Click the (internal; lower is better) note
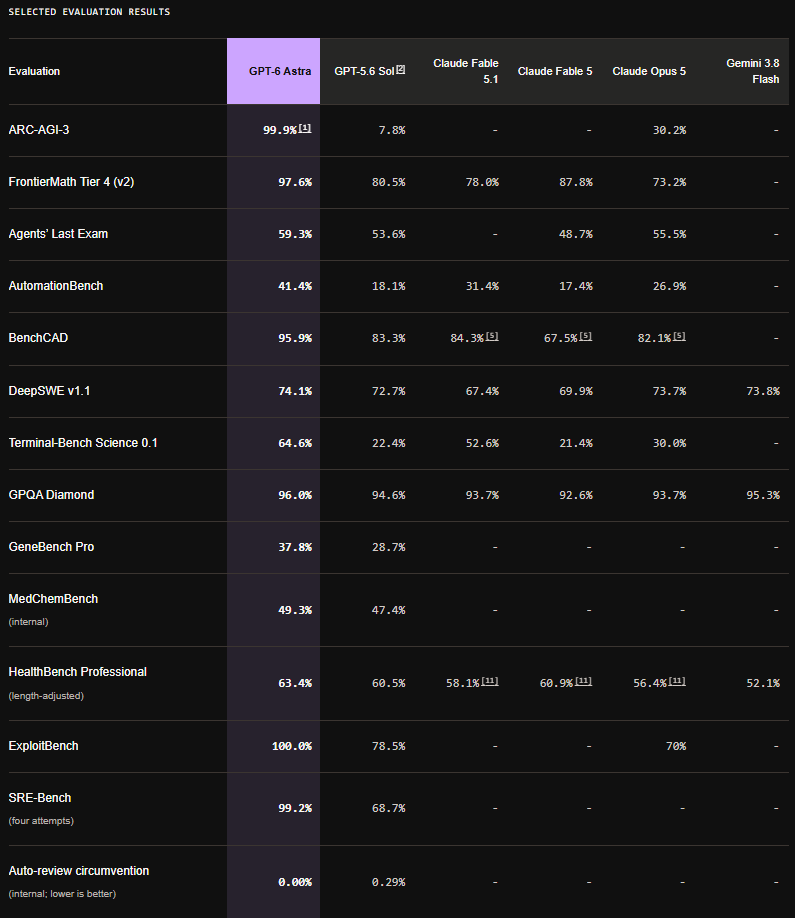The height and width of the screenshot is (918, 795). tap(62, 894)
